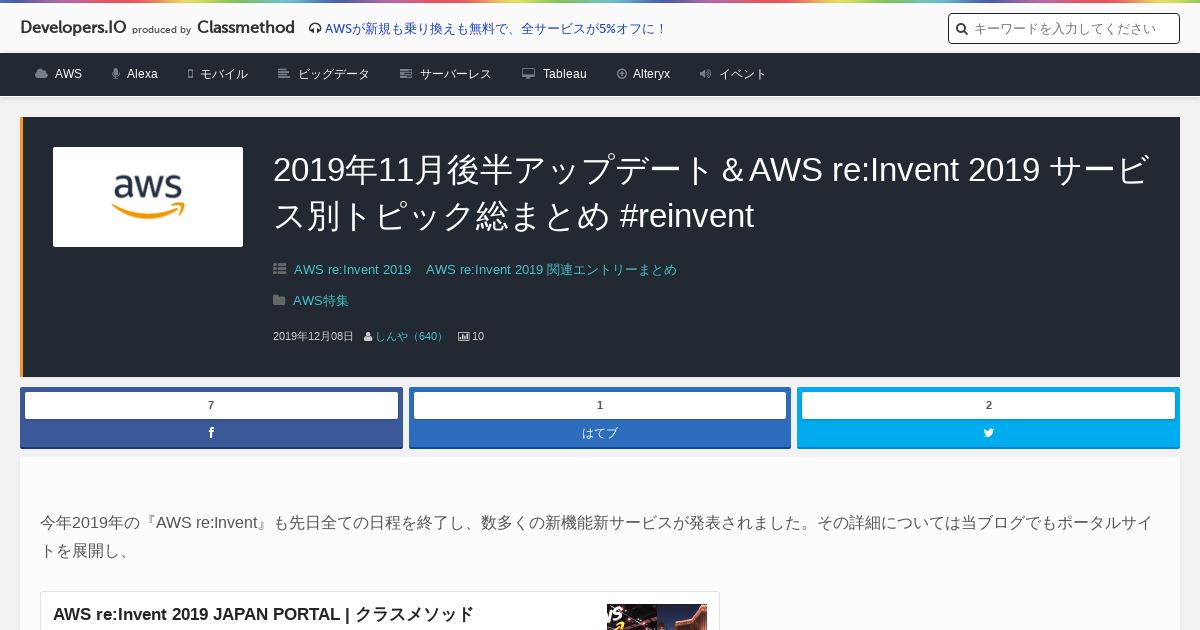
Task: Click the Developers.IO site logo
Action: click(73, 27)
